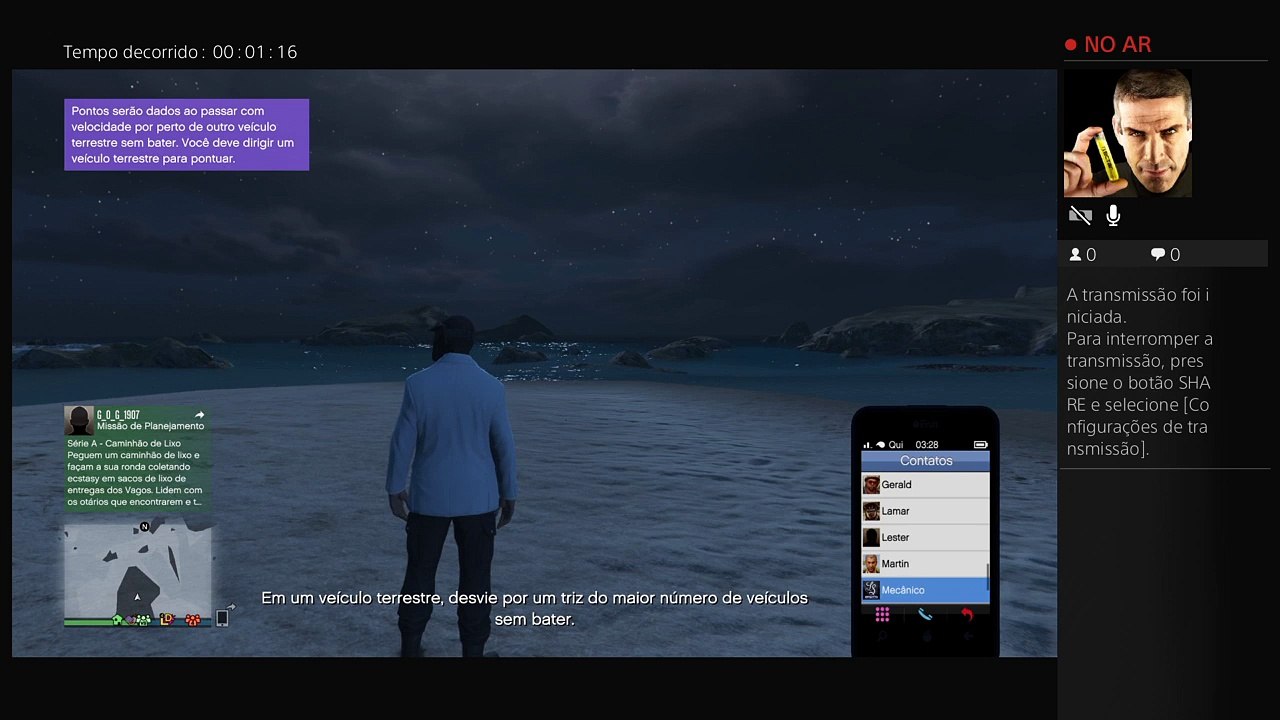Click Lamar's portrait thumbnail
Image resolution: width=1280 pixels, height=720 pixels.
click(871, 511)
